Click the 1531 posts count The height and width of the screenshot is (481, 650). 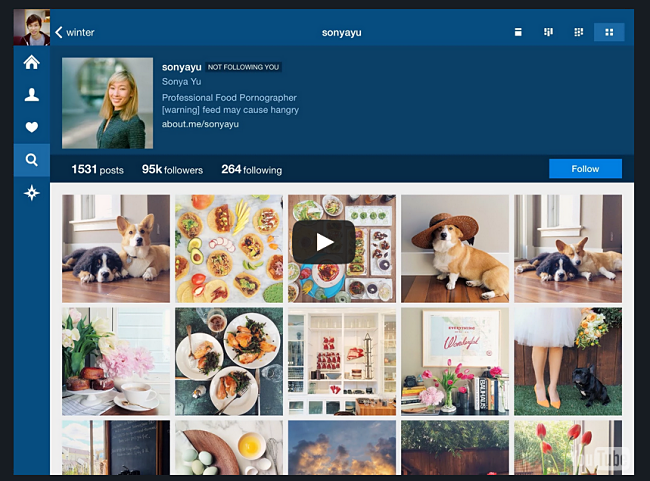tap(97, 170)
